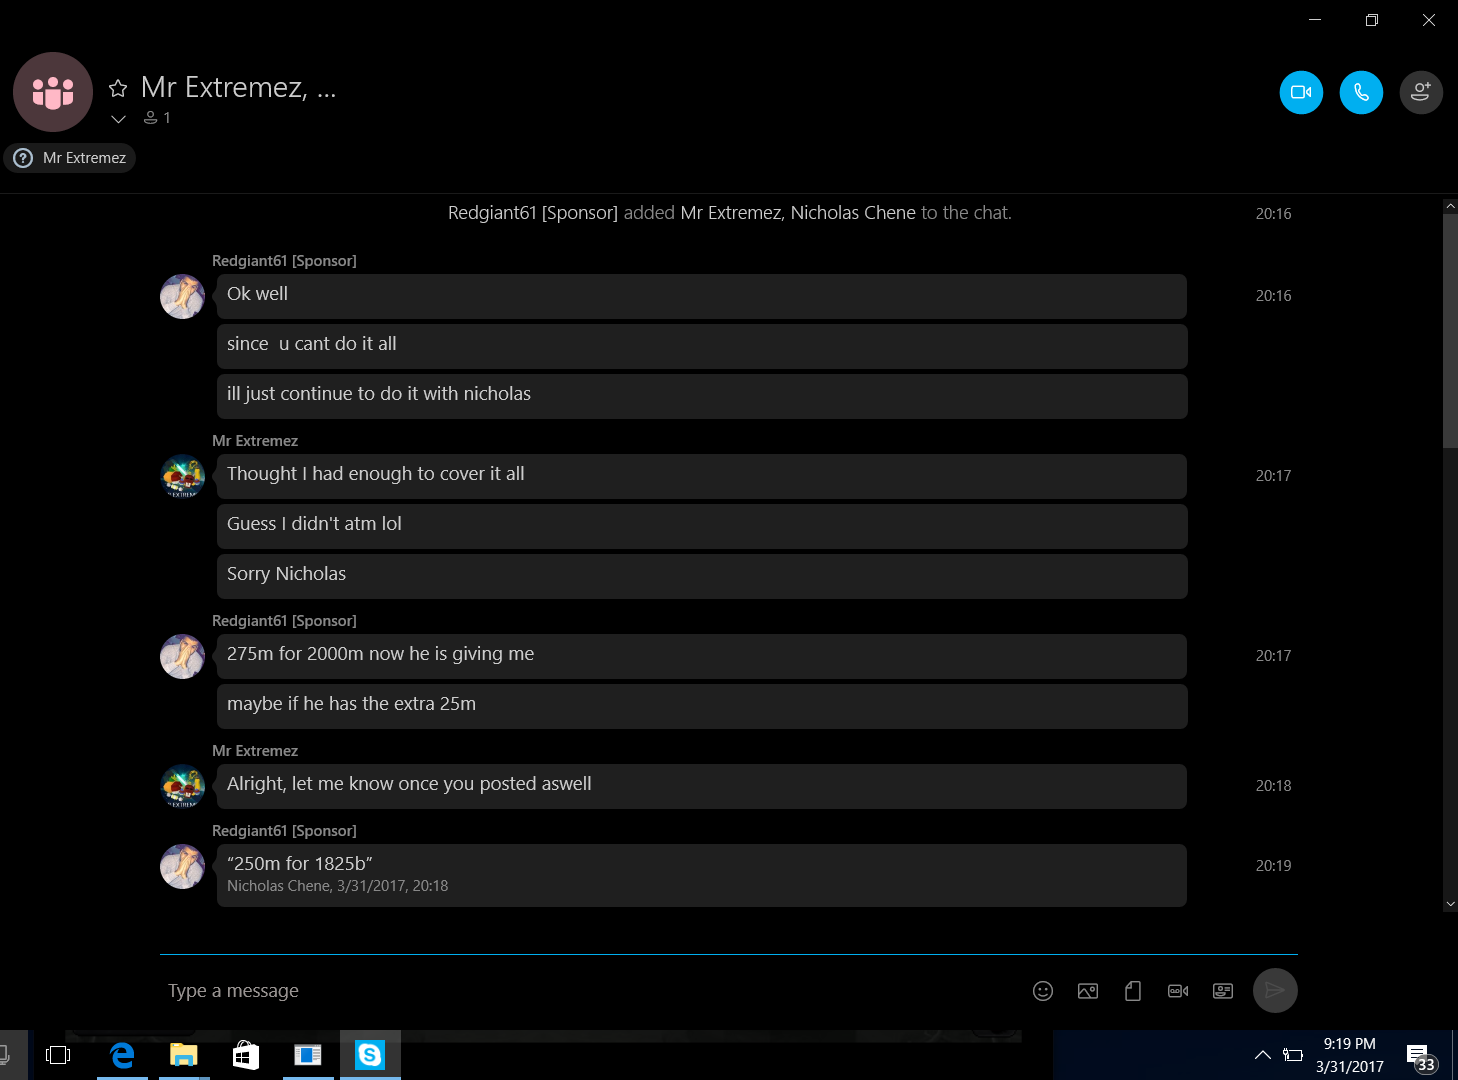This screenshot has height=1080, width=1458.
Task: Click the send message button
Action: pyautogui.click(x=1275, y=991)
